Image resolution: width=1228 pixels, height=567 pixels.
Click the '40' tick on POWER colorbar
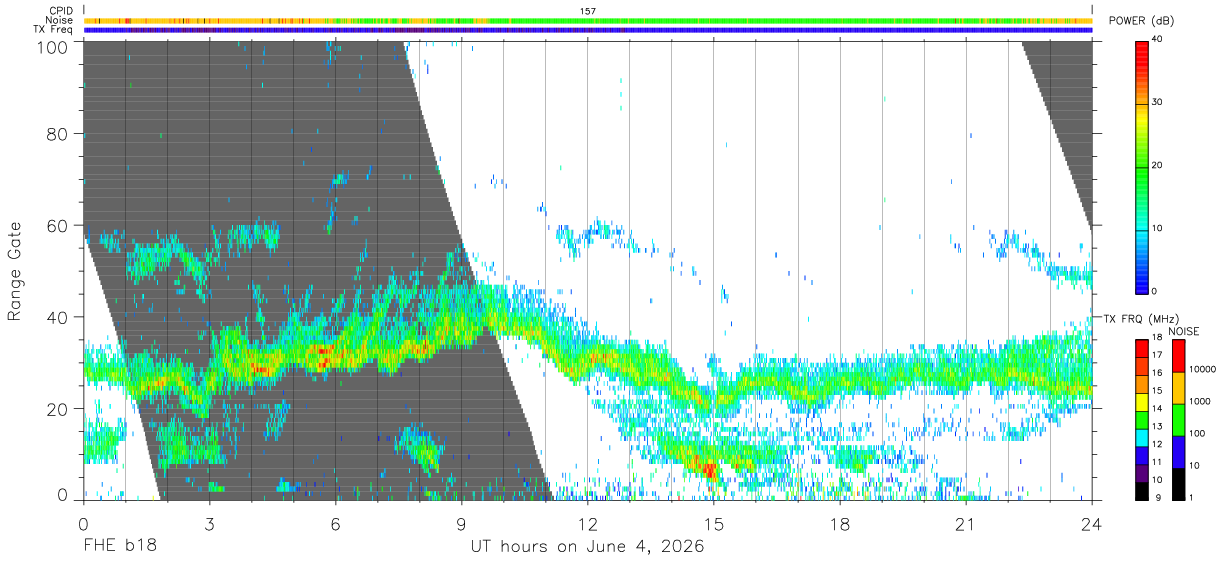[x=1157, y=40]
